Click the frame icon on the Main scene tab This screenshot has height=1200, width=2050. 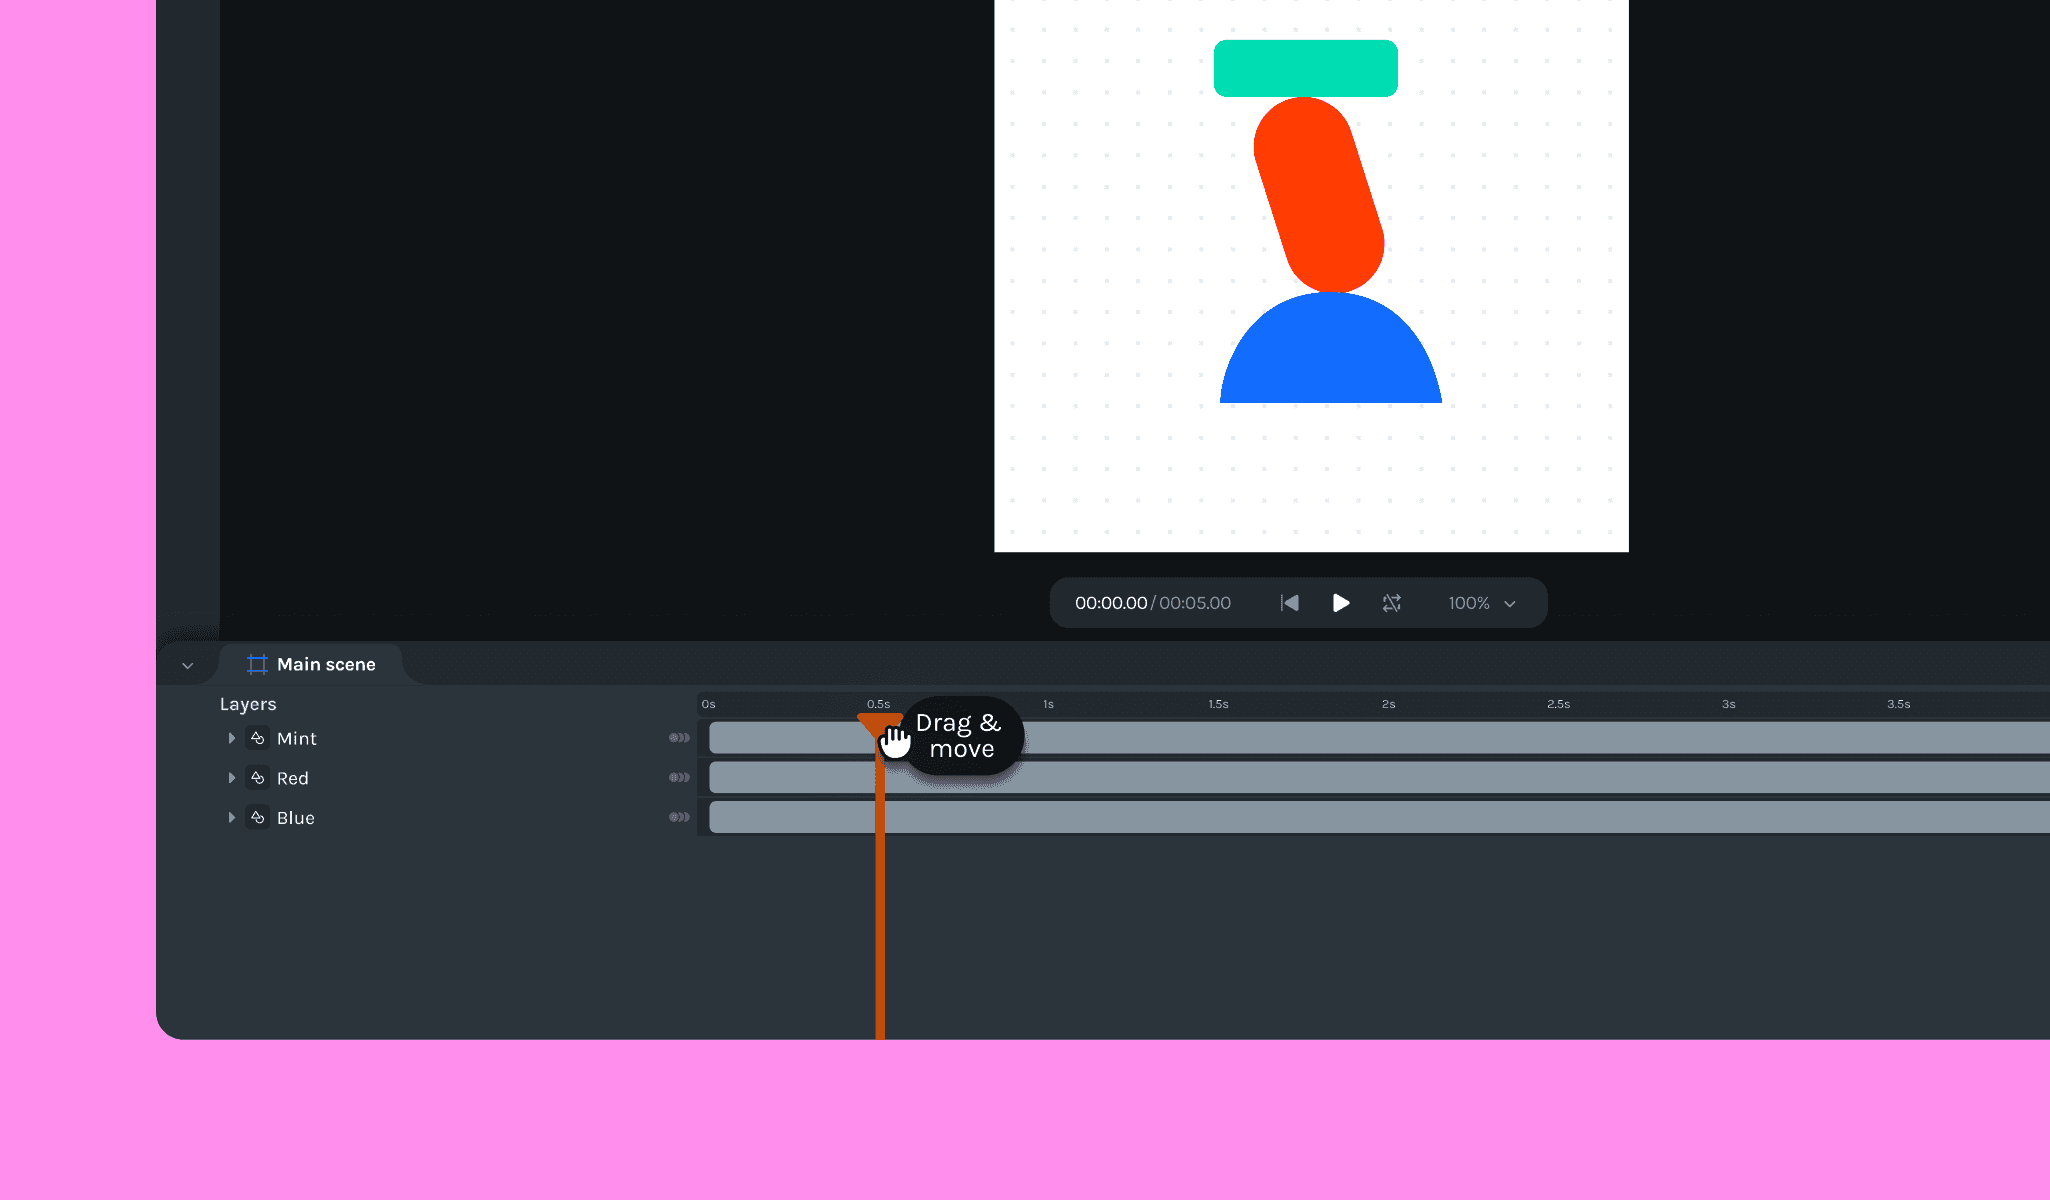257,663
